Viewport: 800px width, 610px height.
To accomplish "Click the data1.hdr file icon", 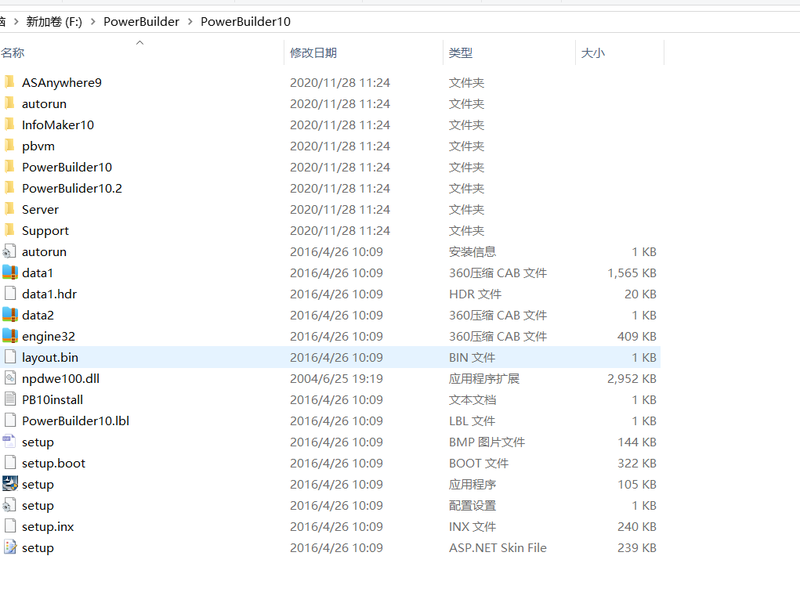I will (10, 294).
